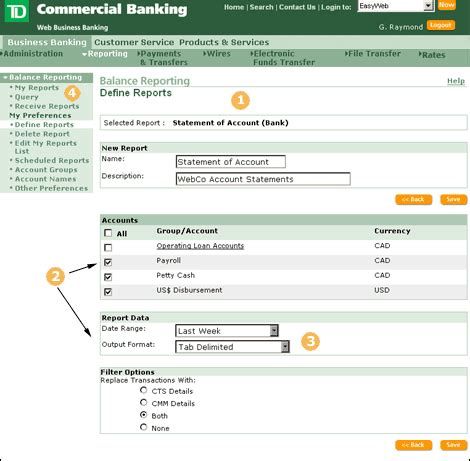470x461 pixels.
Task: Select Define Reports in the sidebar
Action: 44,125
